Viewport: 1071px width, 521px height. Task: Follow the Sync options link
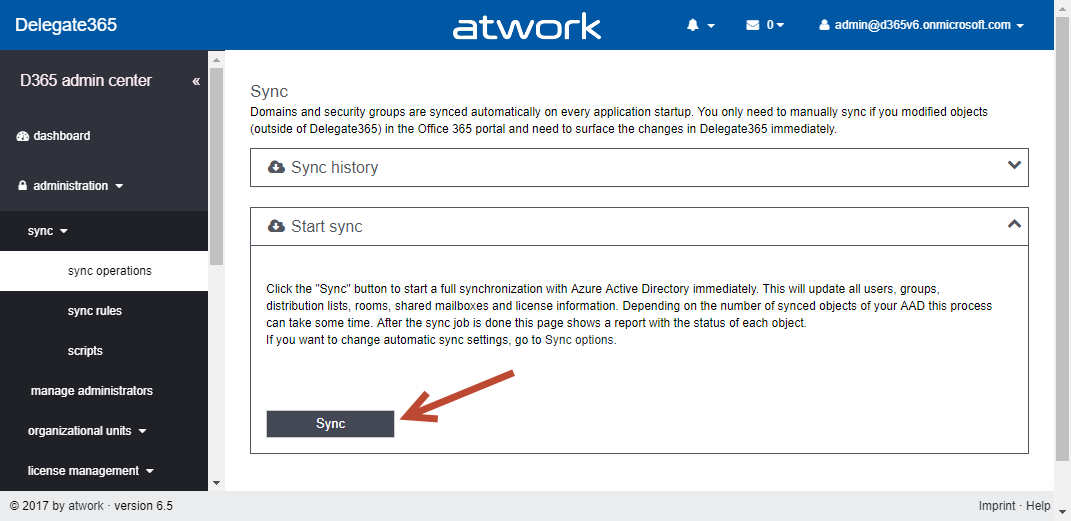tap(579, 339)
